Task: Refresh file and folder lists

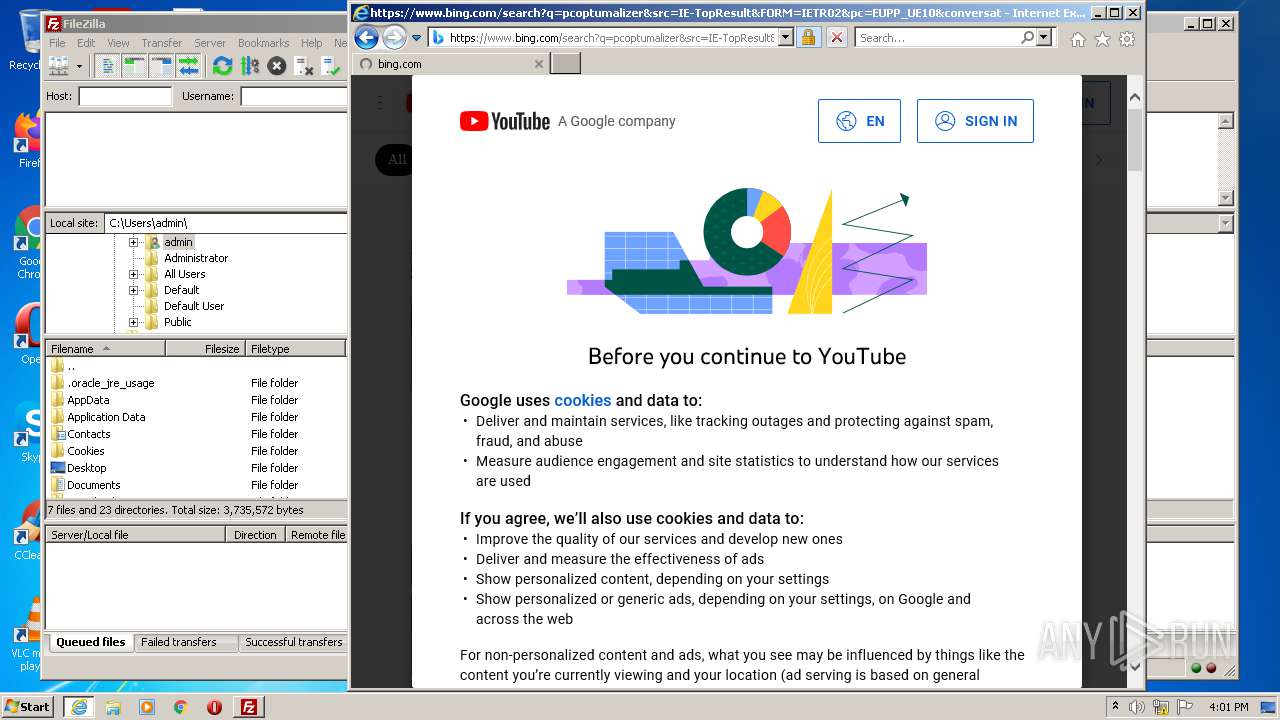Action: [x=222, y=66]
